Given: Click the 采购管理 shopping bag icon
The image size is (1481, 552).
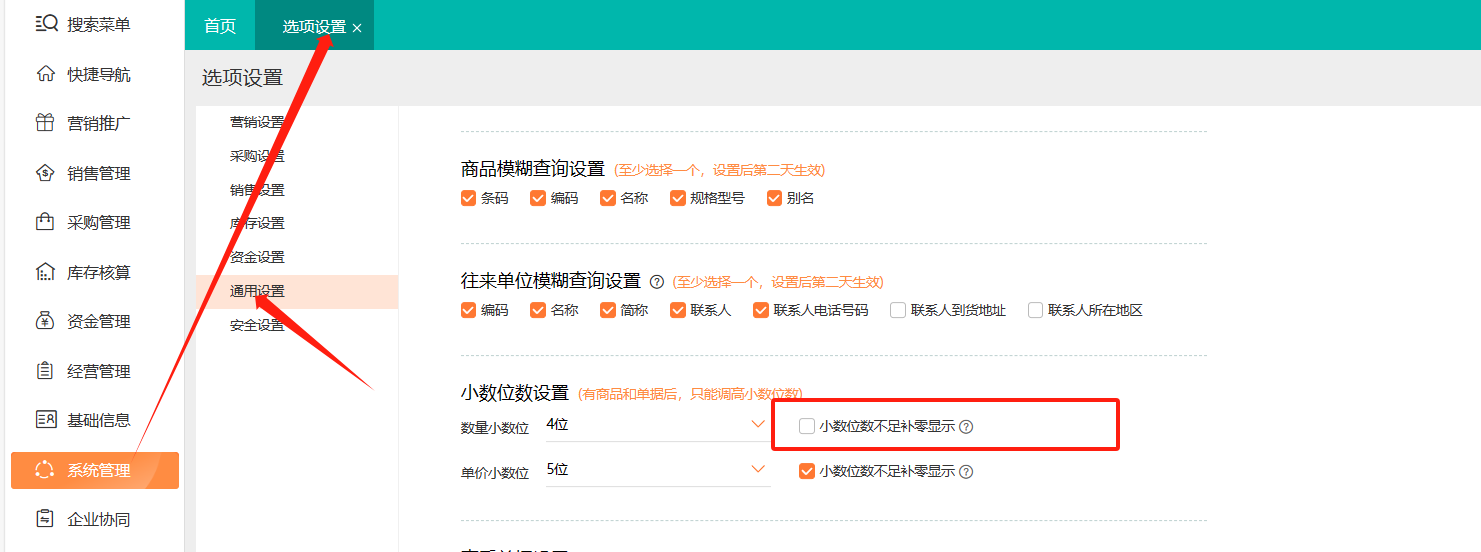Looking at the screenshot, I should (x=45, y=222).
